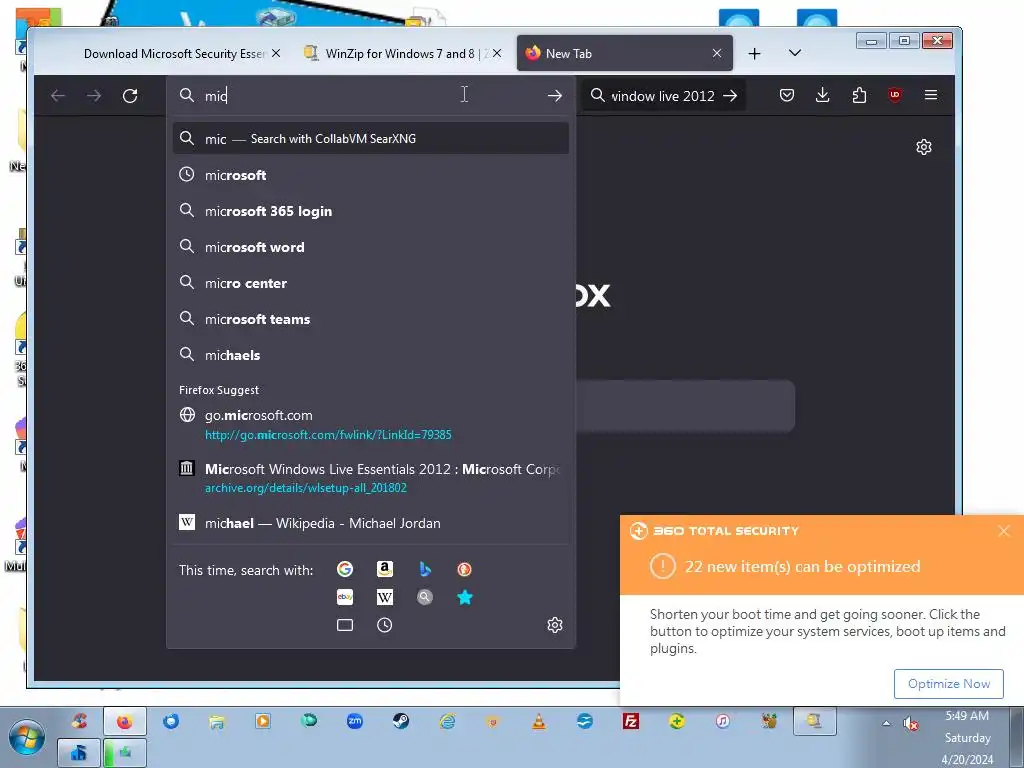1024x768 pixels.
Task: Search this time with DuckDuckGo icon
Action: coord(464,569)
